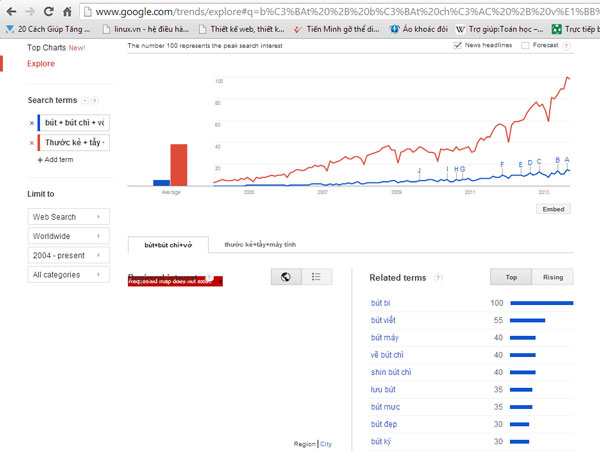Open related term 'bút đẹp'
Viewport: 600px width, 451px height.
coord(384,424)
